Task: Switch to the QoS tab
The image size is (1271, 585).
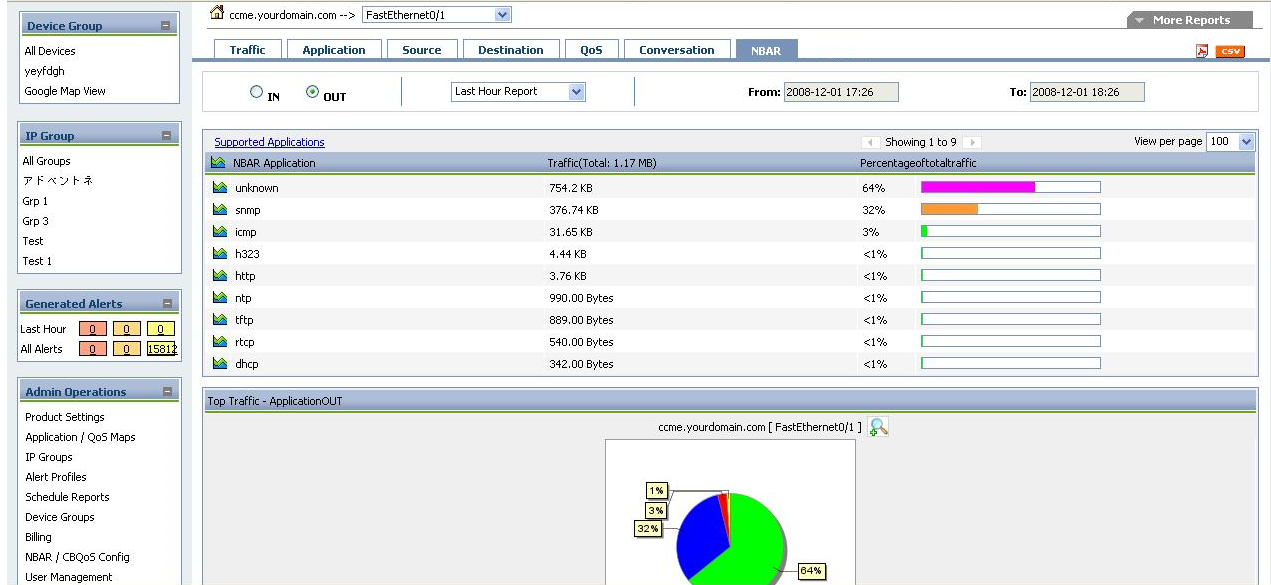Action: (591, 50)
